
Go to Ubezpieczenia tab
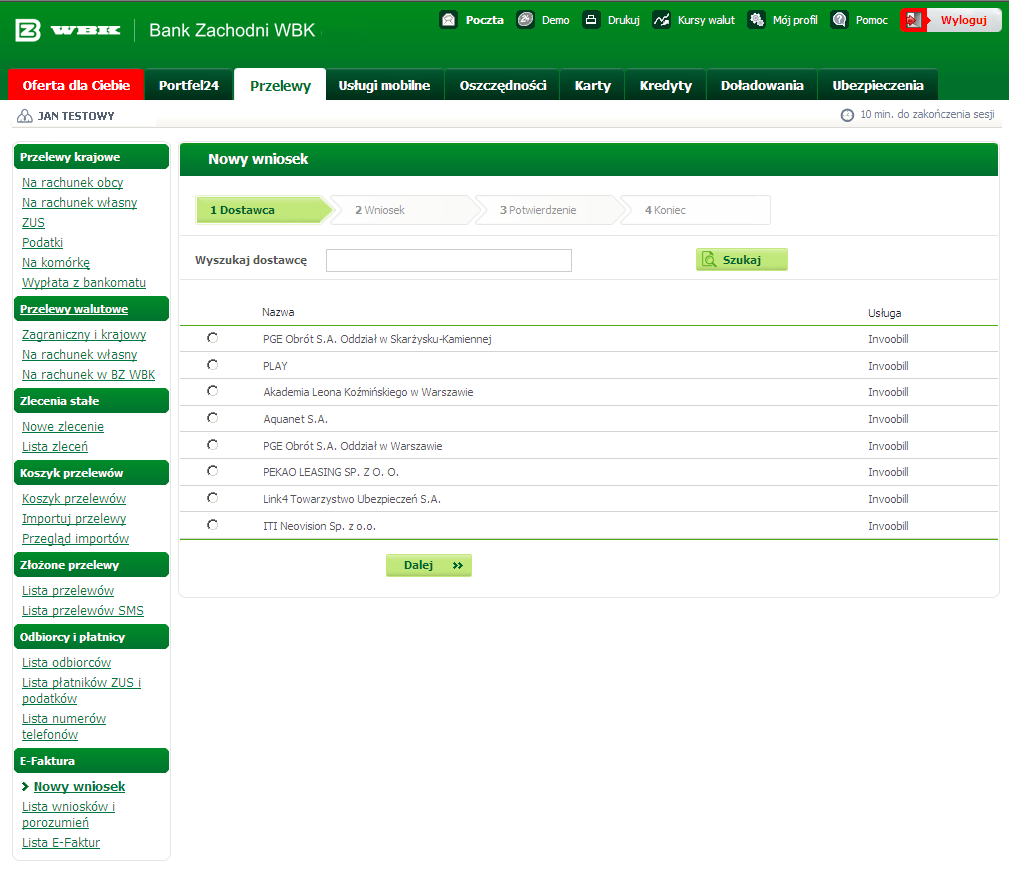point(878,85)
